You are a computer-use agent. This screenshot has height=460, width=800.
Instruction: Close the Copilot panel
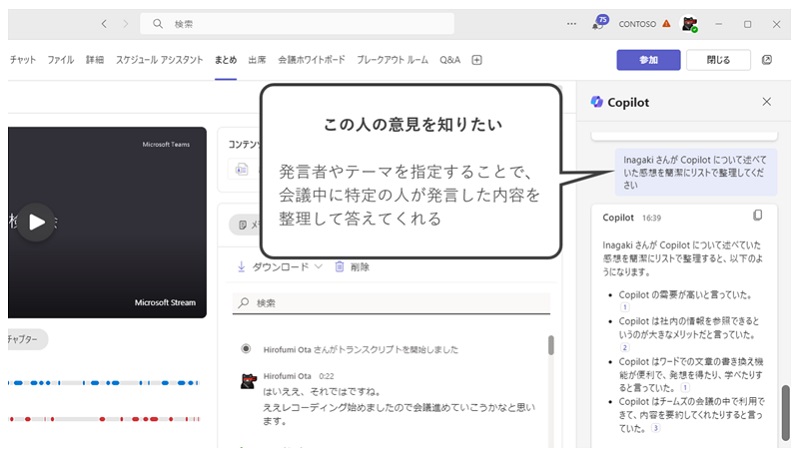[x=766, y=101]
